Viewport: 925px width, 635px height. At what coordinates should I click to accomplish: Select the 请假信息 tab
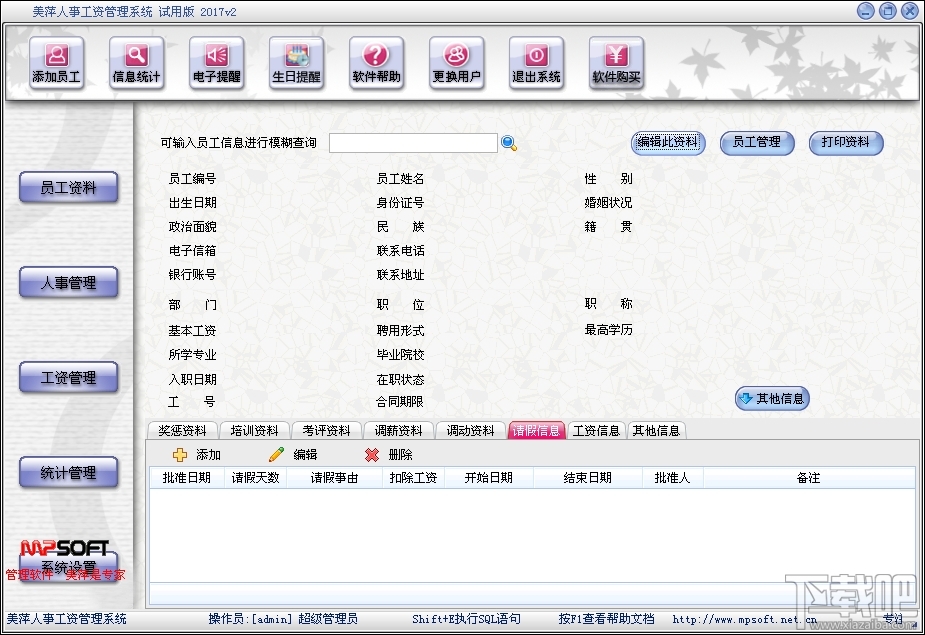click(x=536, y=431)
